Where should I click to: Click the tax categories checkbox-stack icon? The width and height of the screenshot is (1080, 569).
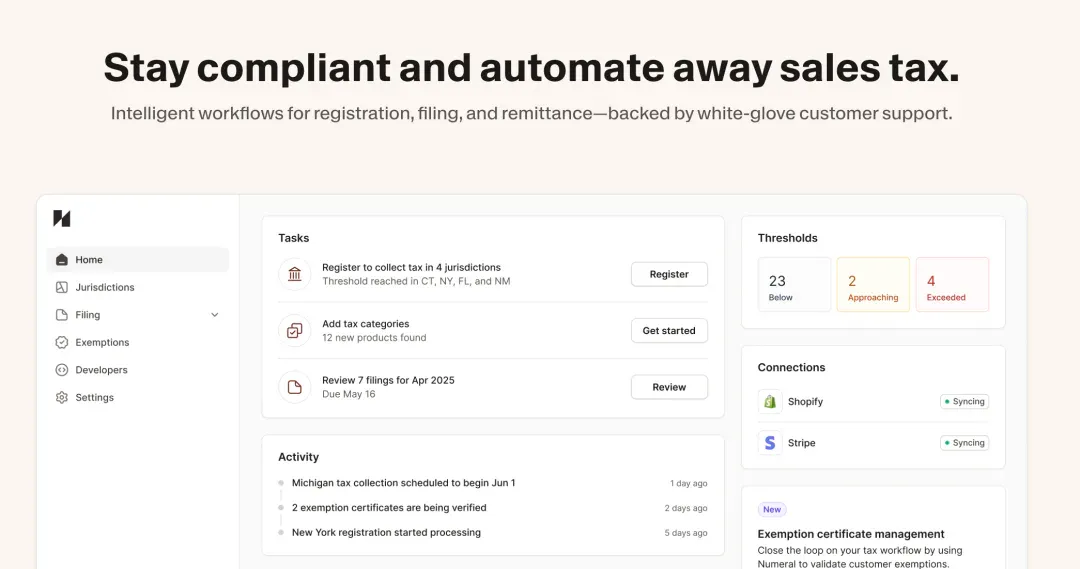[294, 331]
